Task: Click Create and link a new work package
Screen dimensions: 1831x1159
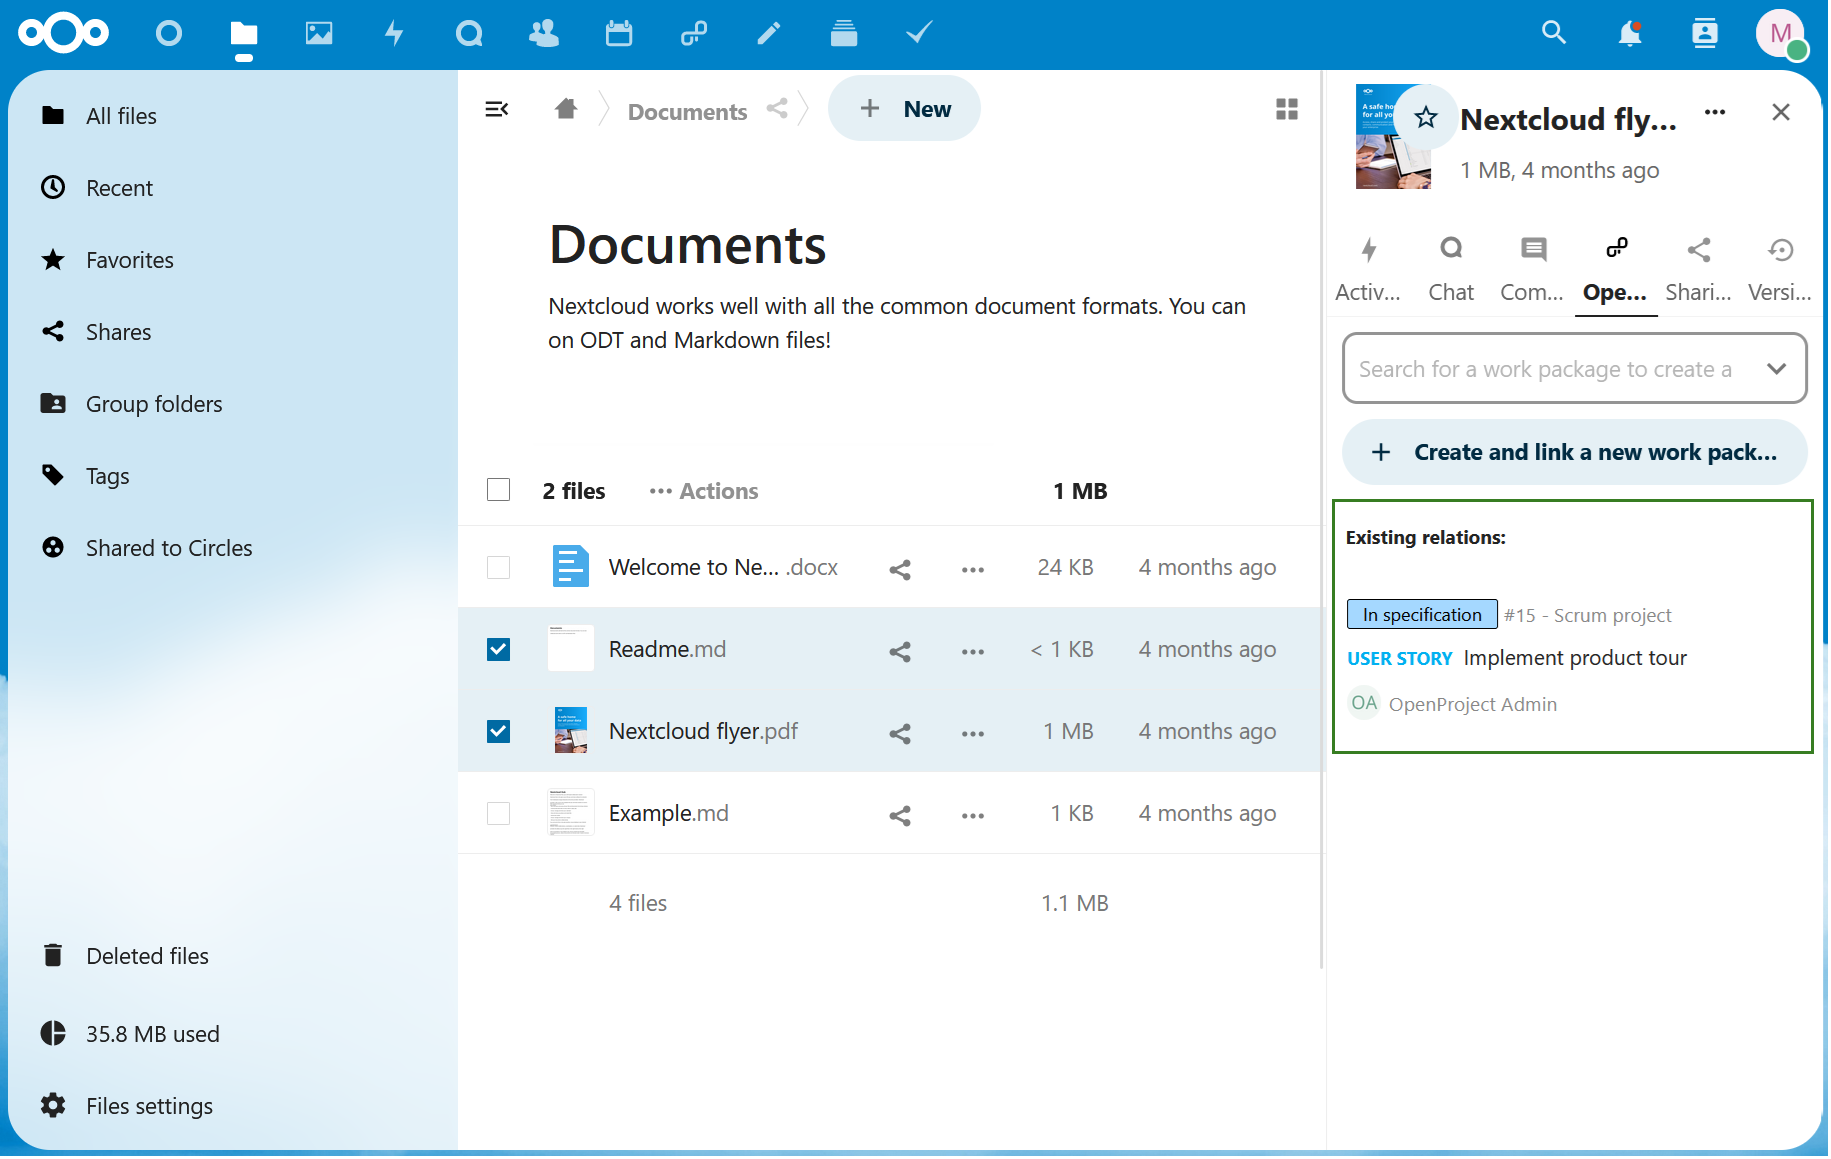Action: 1573,452
